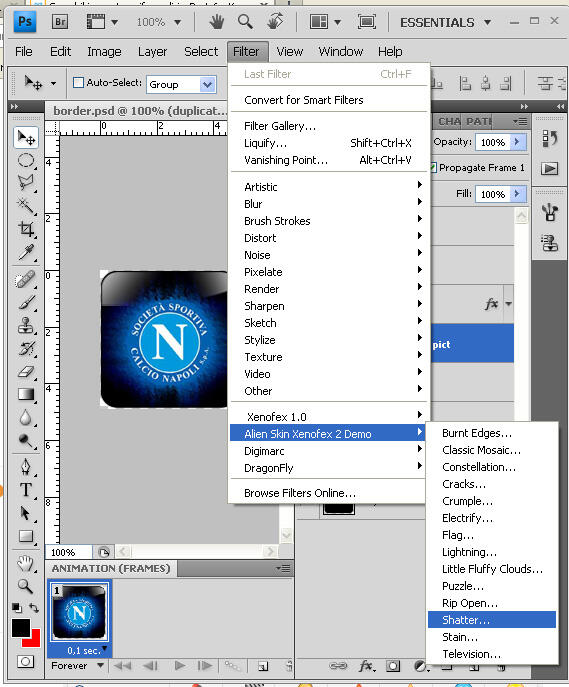The image size is (569, 687).
Task: Open the Animation panel options menu
Action: point(283,568)
